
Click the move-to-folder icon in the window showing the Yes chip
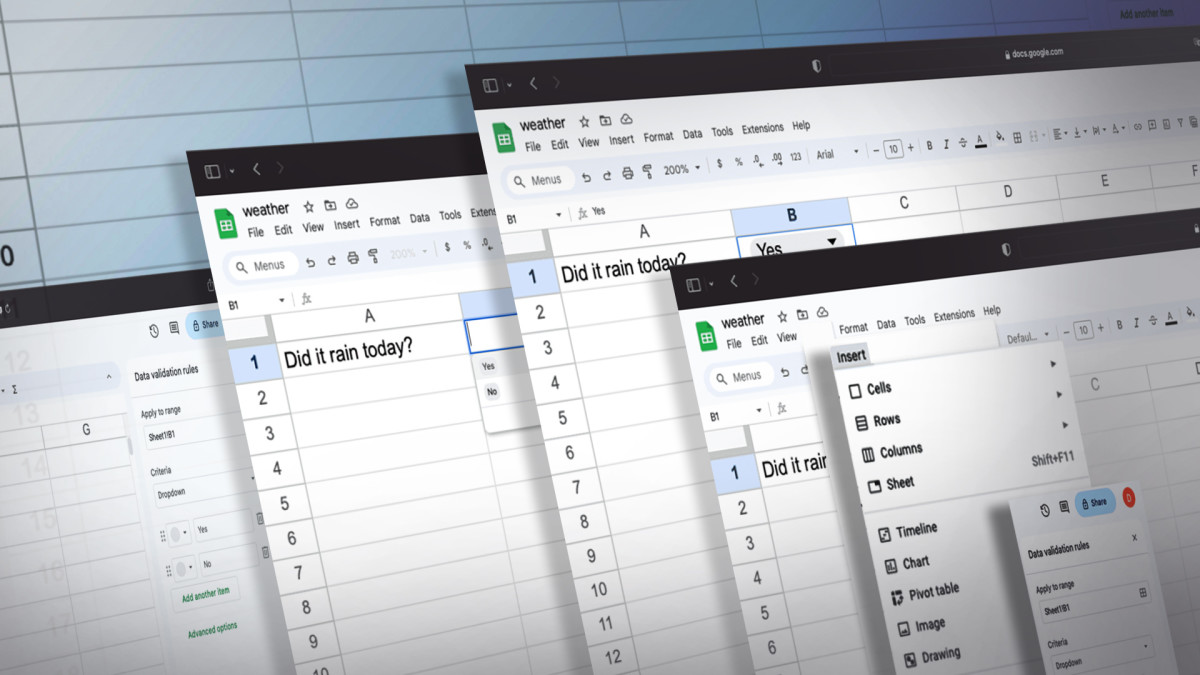pyautogui.click(x=605, y=120)
